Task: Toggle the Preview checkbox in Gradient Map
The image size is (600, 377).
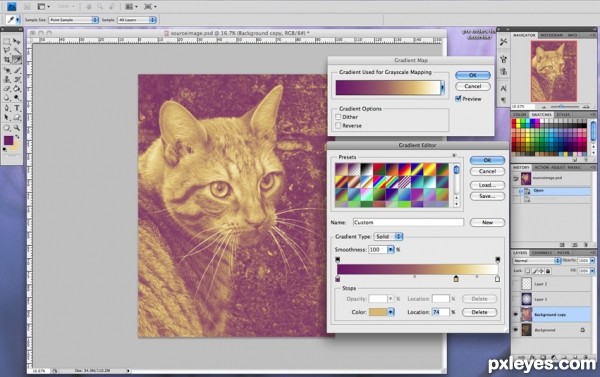Action: (x=458, y=99)
